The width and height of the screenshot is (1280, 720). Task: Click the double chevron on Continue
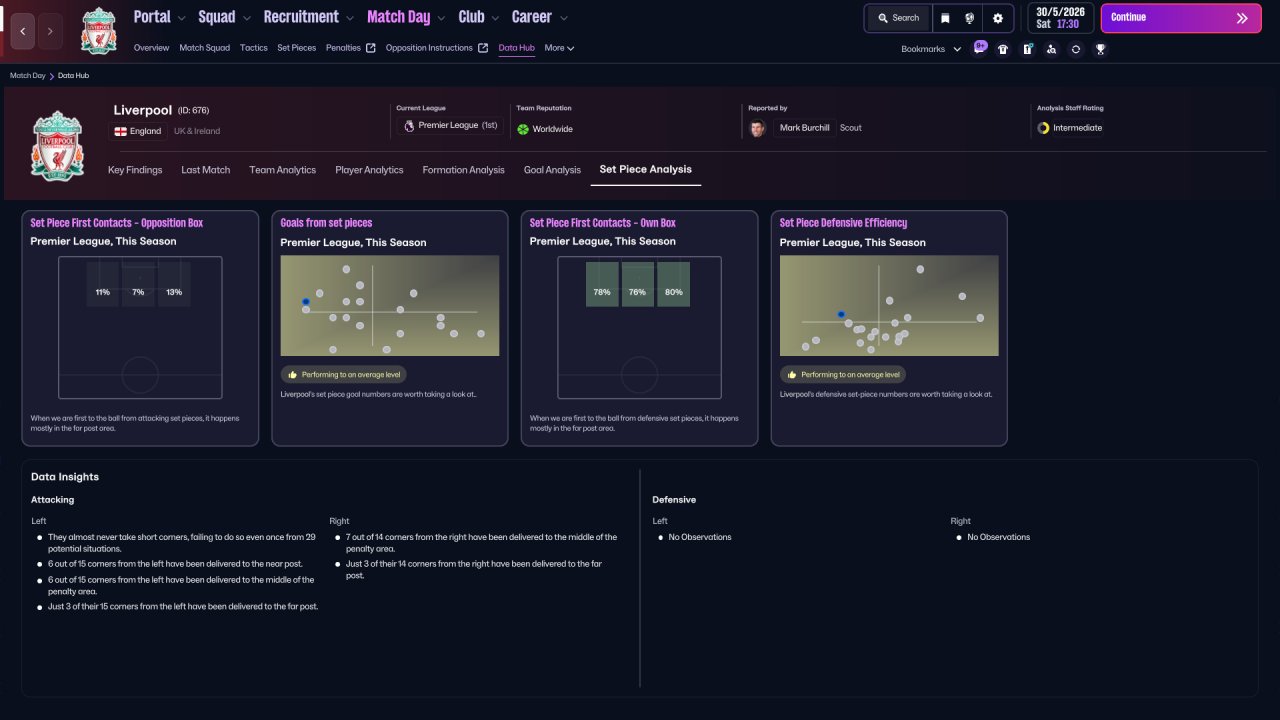[1242, 18]
